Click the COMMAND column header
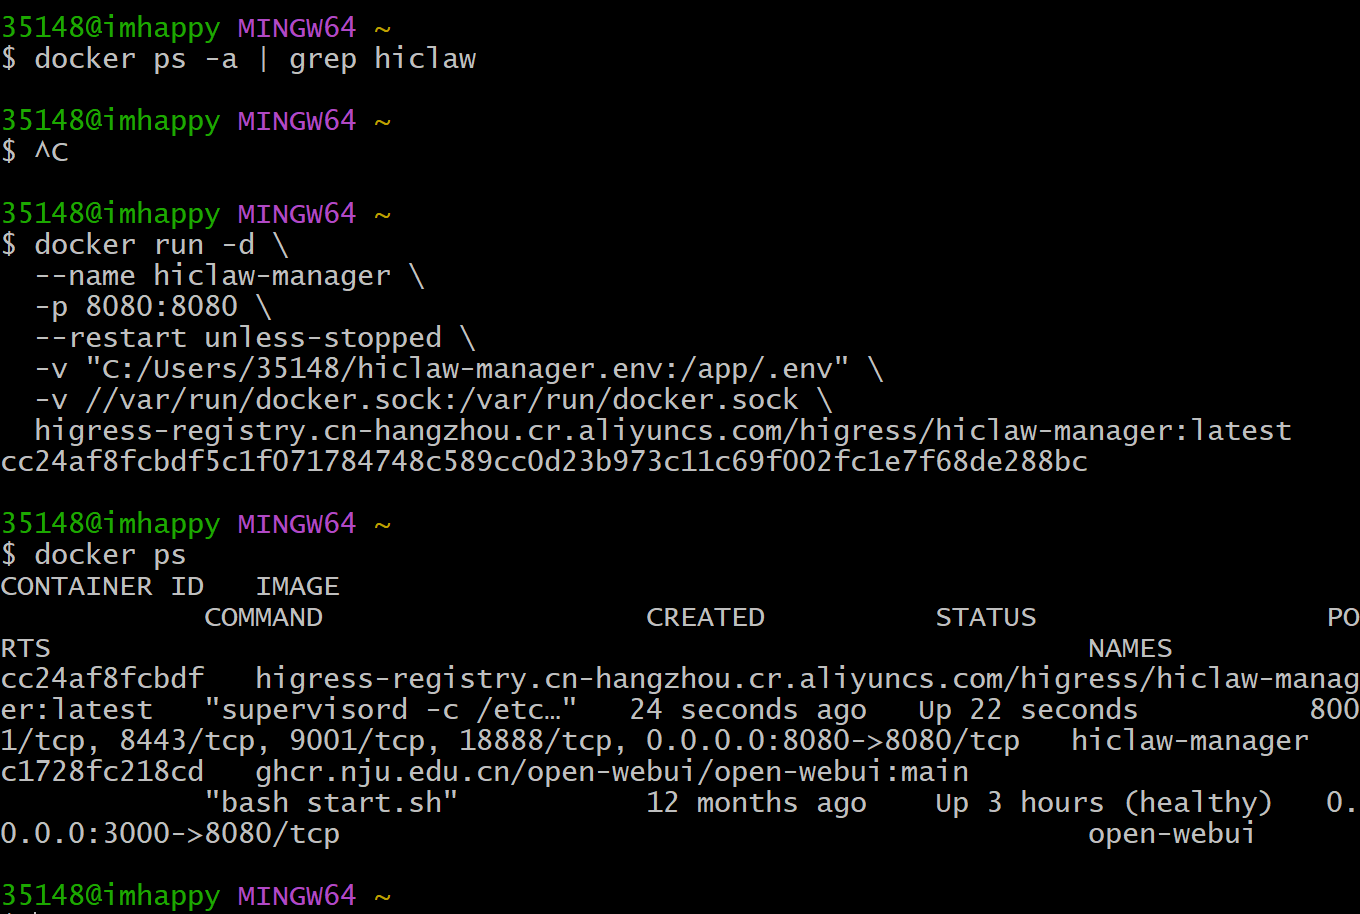1360x914 pixels. pos(263,617)
